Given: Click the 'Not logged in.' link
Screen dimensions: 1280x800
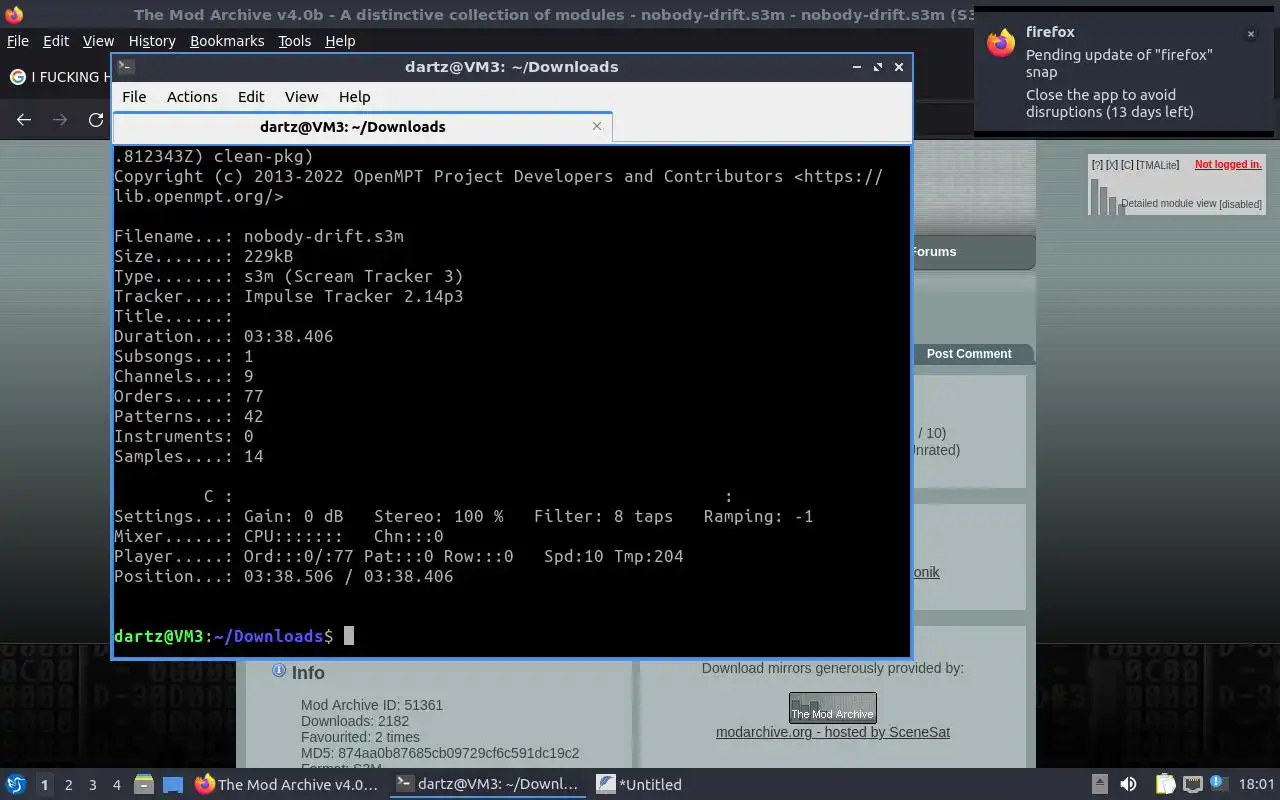Looking at the screenshot, I should (x=1228, y=164).
